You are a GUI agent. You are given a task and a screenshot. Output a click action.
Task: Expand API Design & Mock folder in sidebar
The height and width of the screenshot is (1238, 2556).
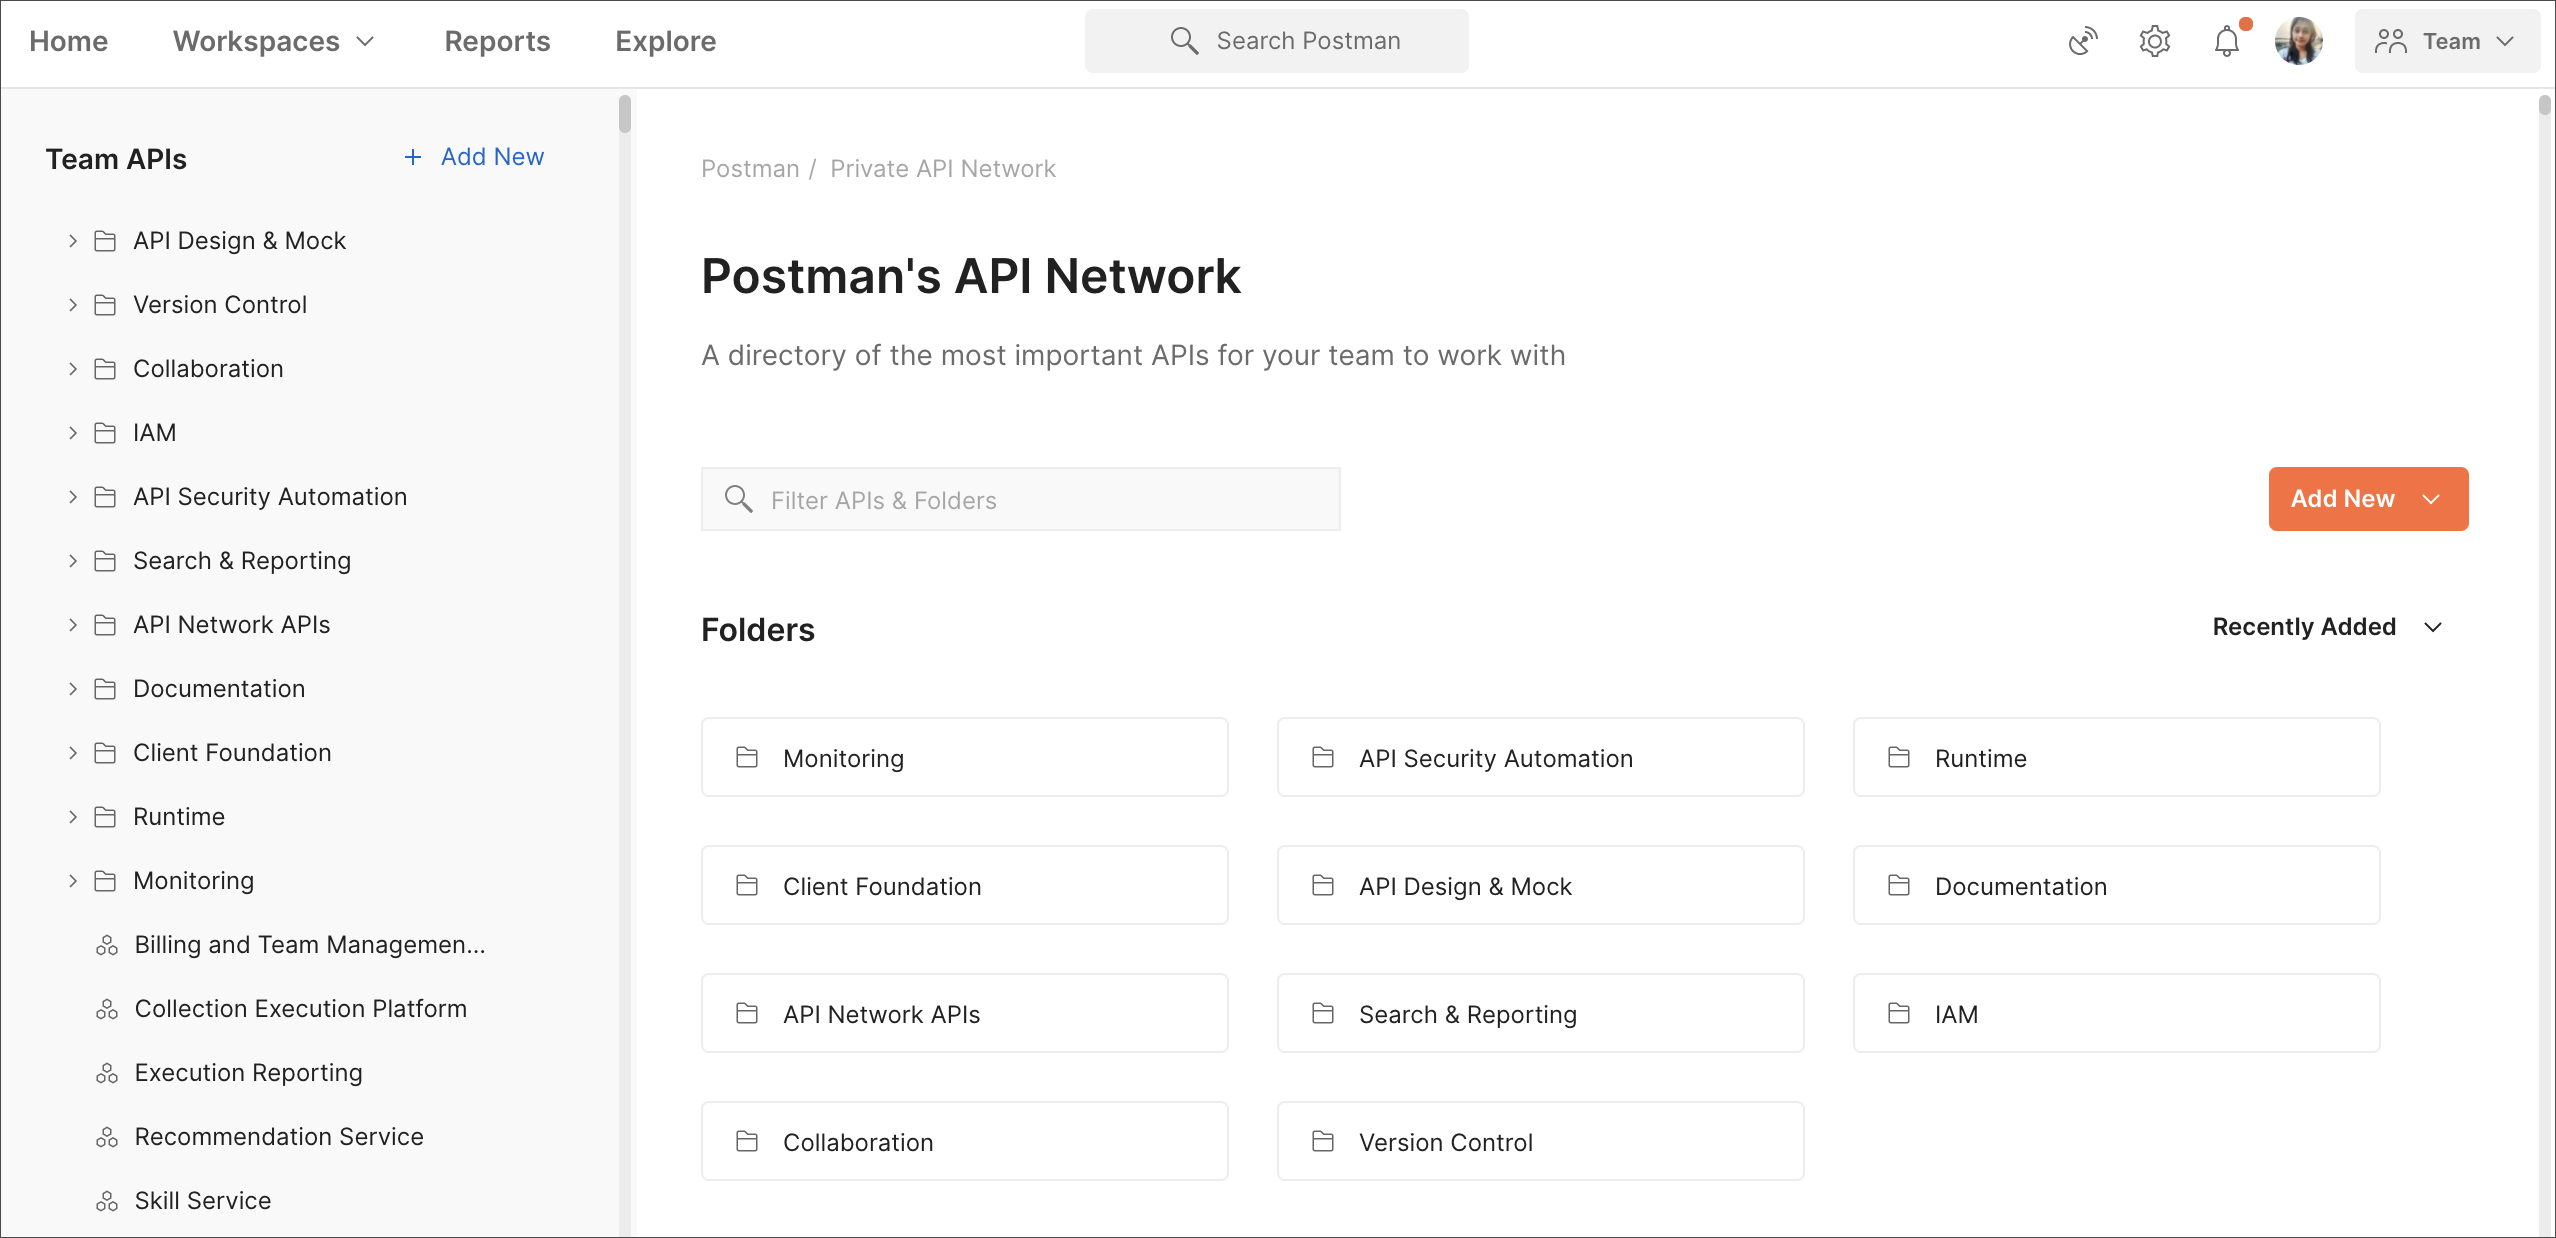[72, 241]
